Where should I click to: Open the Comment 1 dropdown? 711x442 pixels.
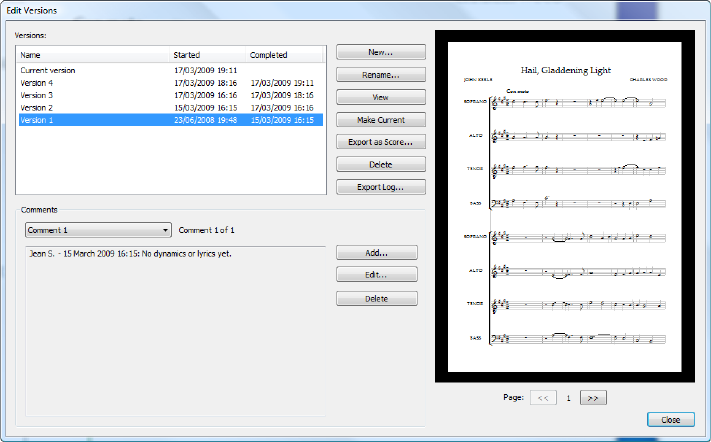click(98, 230)
